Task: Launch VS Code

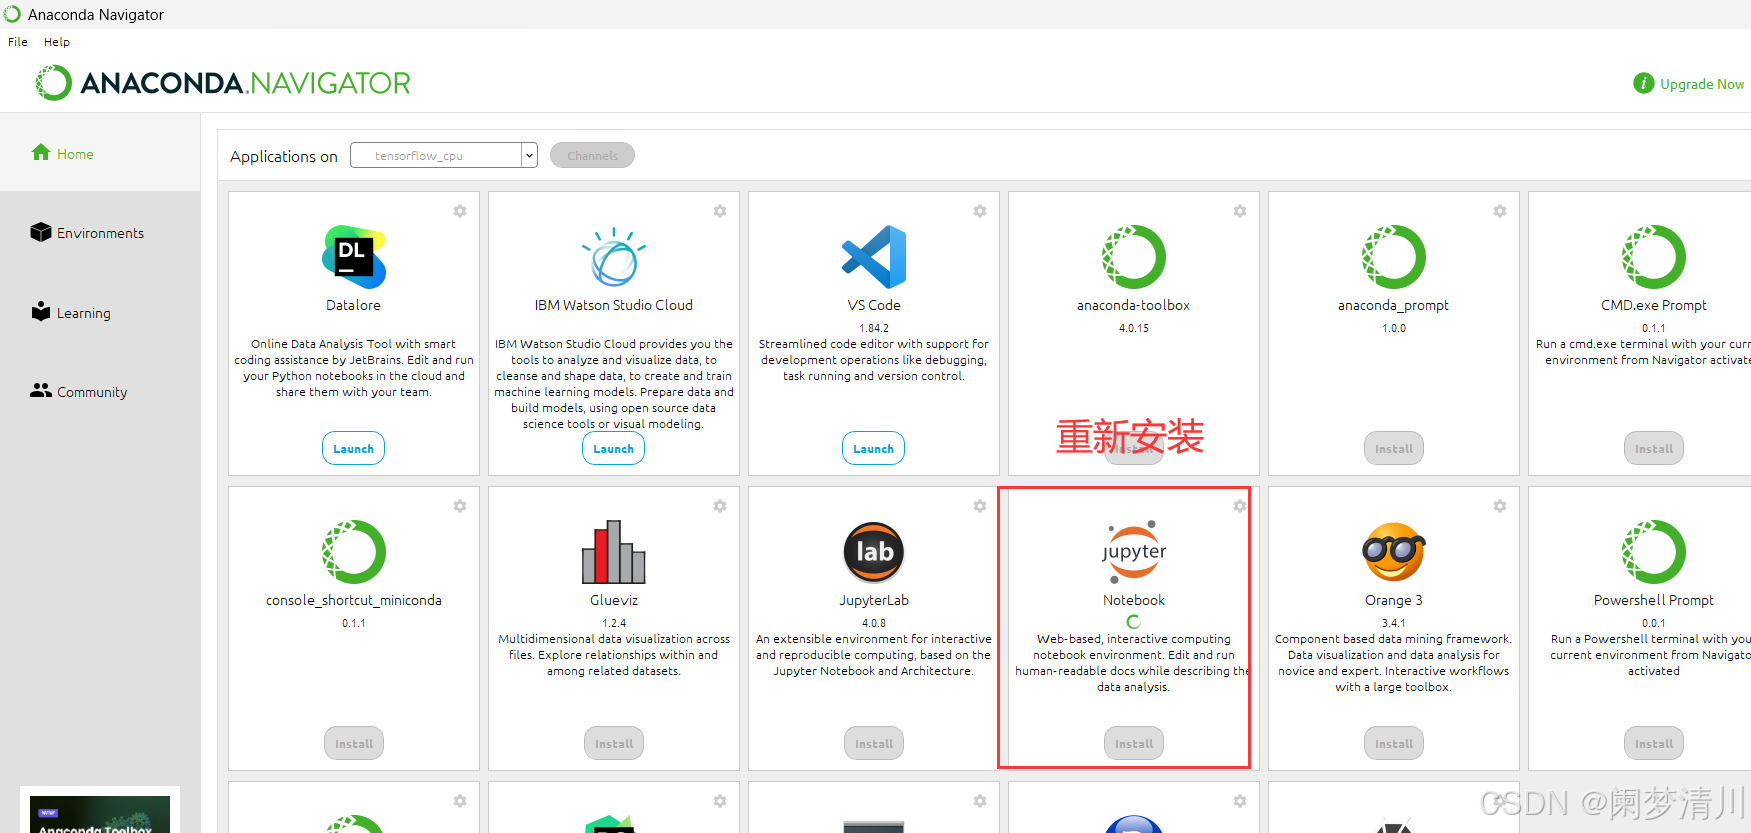Action: pos(874,449)
